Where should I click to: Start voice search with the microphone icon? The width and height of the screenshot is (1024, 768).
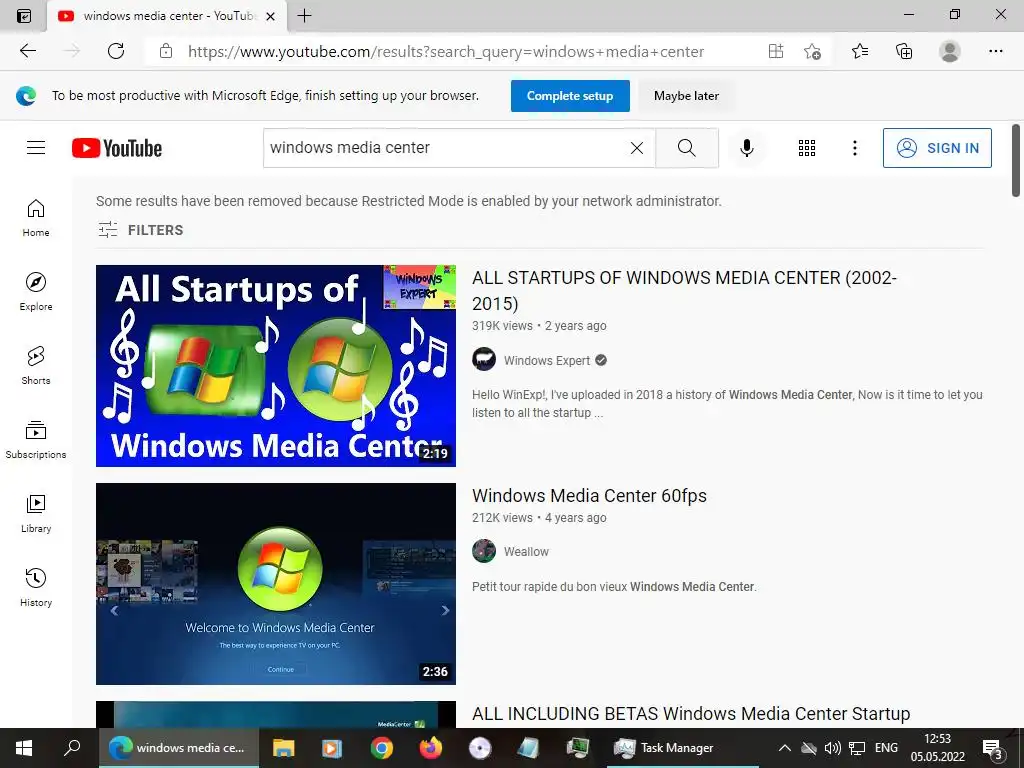coord(746,148)
